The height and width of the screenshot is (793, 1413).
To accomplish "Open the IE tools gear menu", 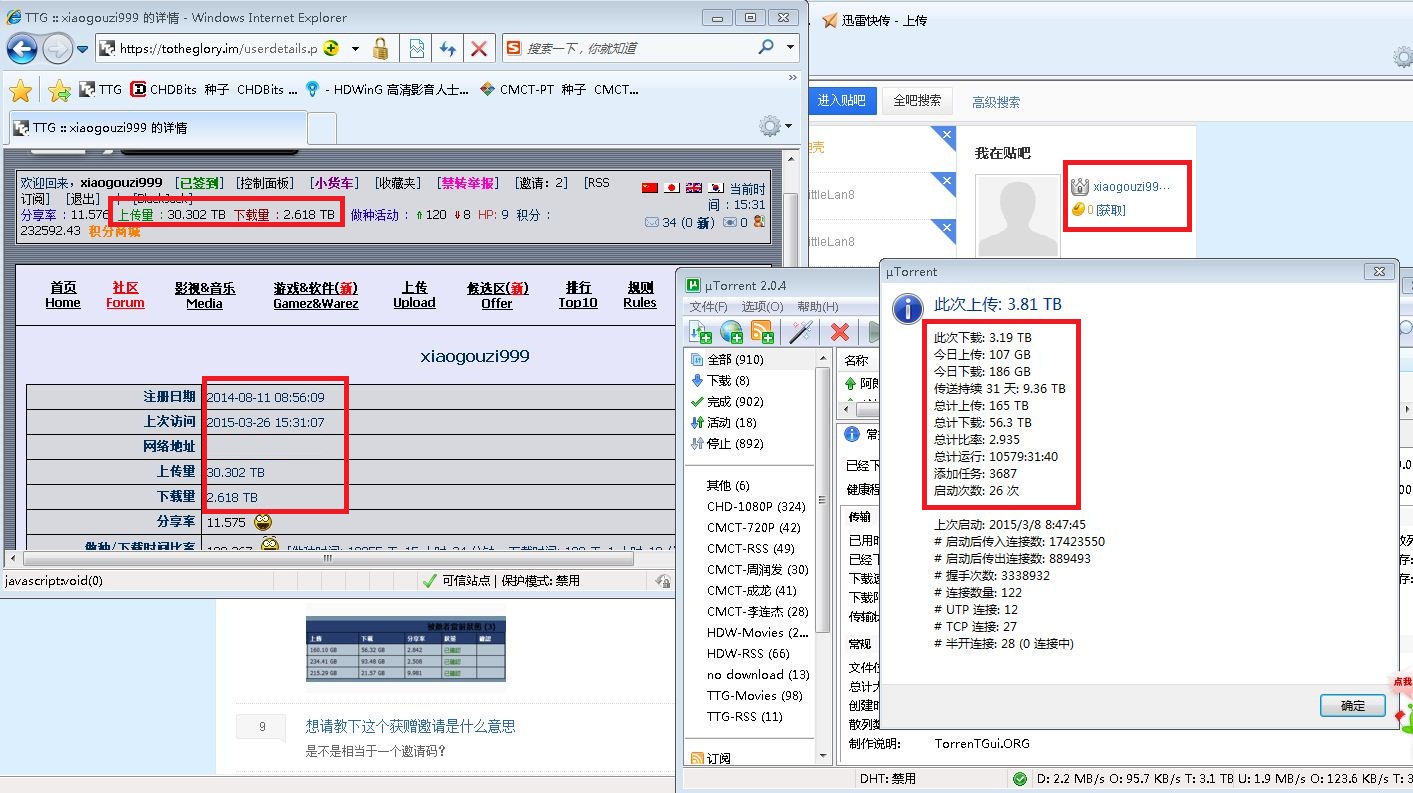I will 770,126.
